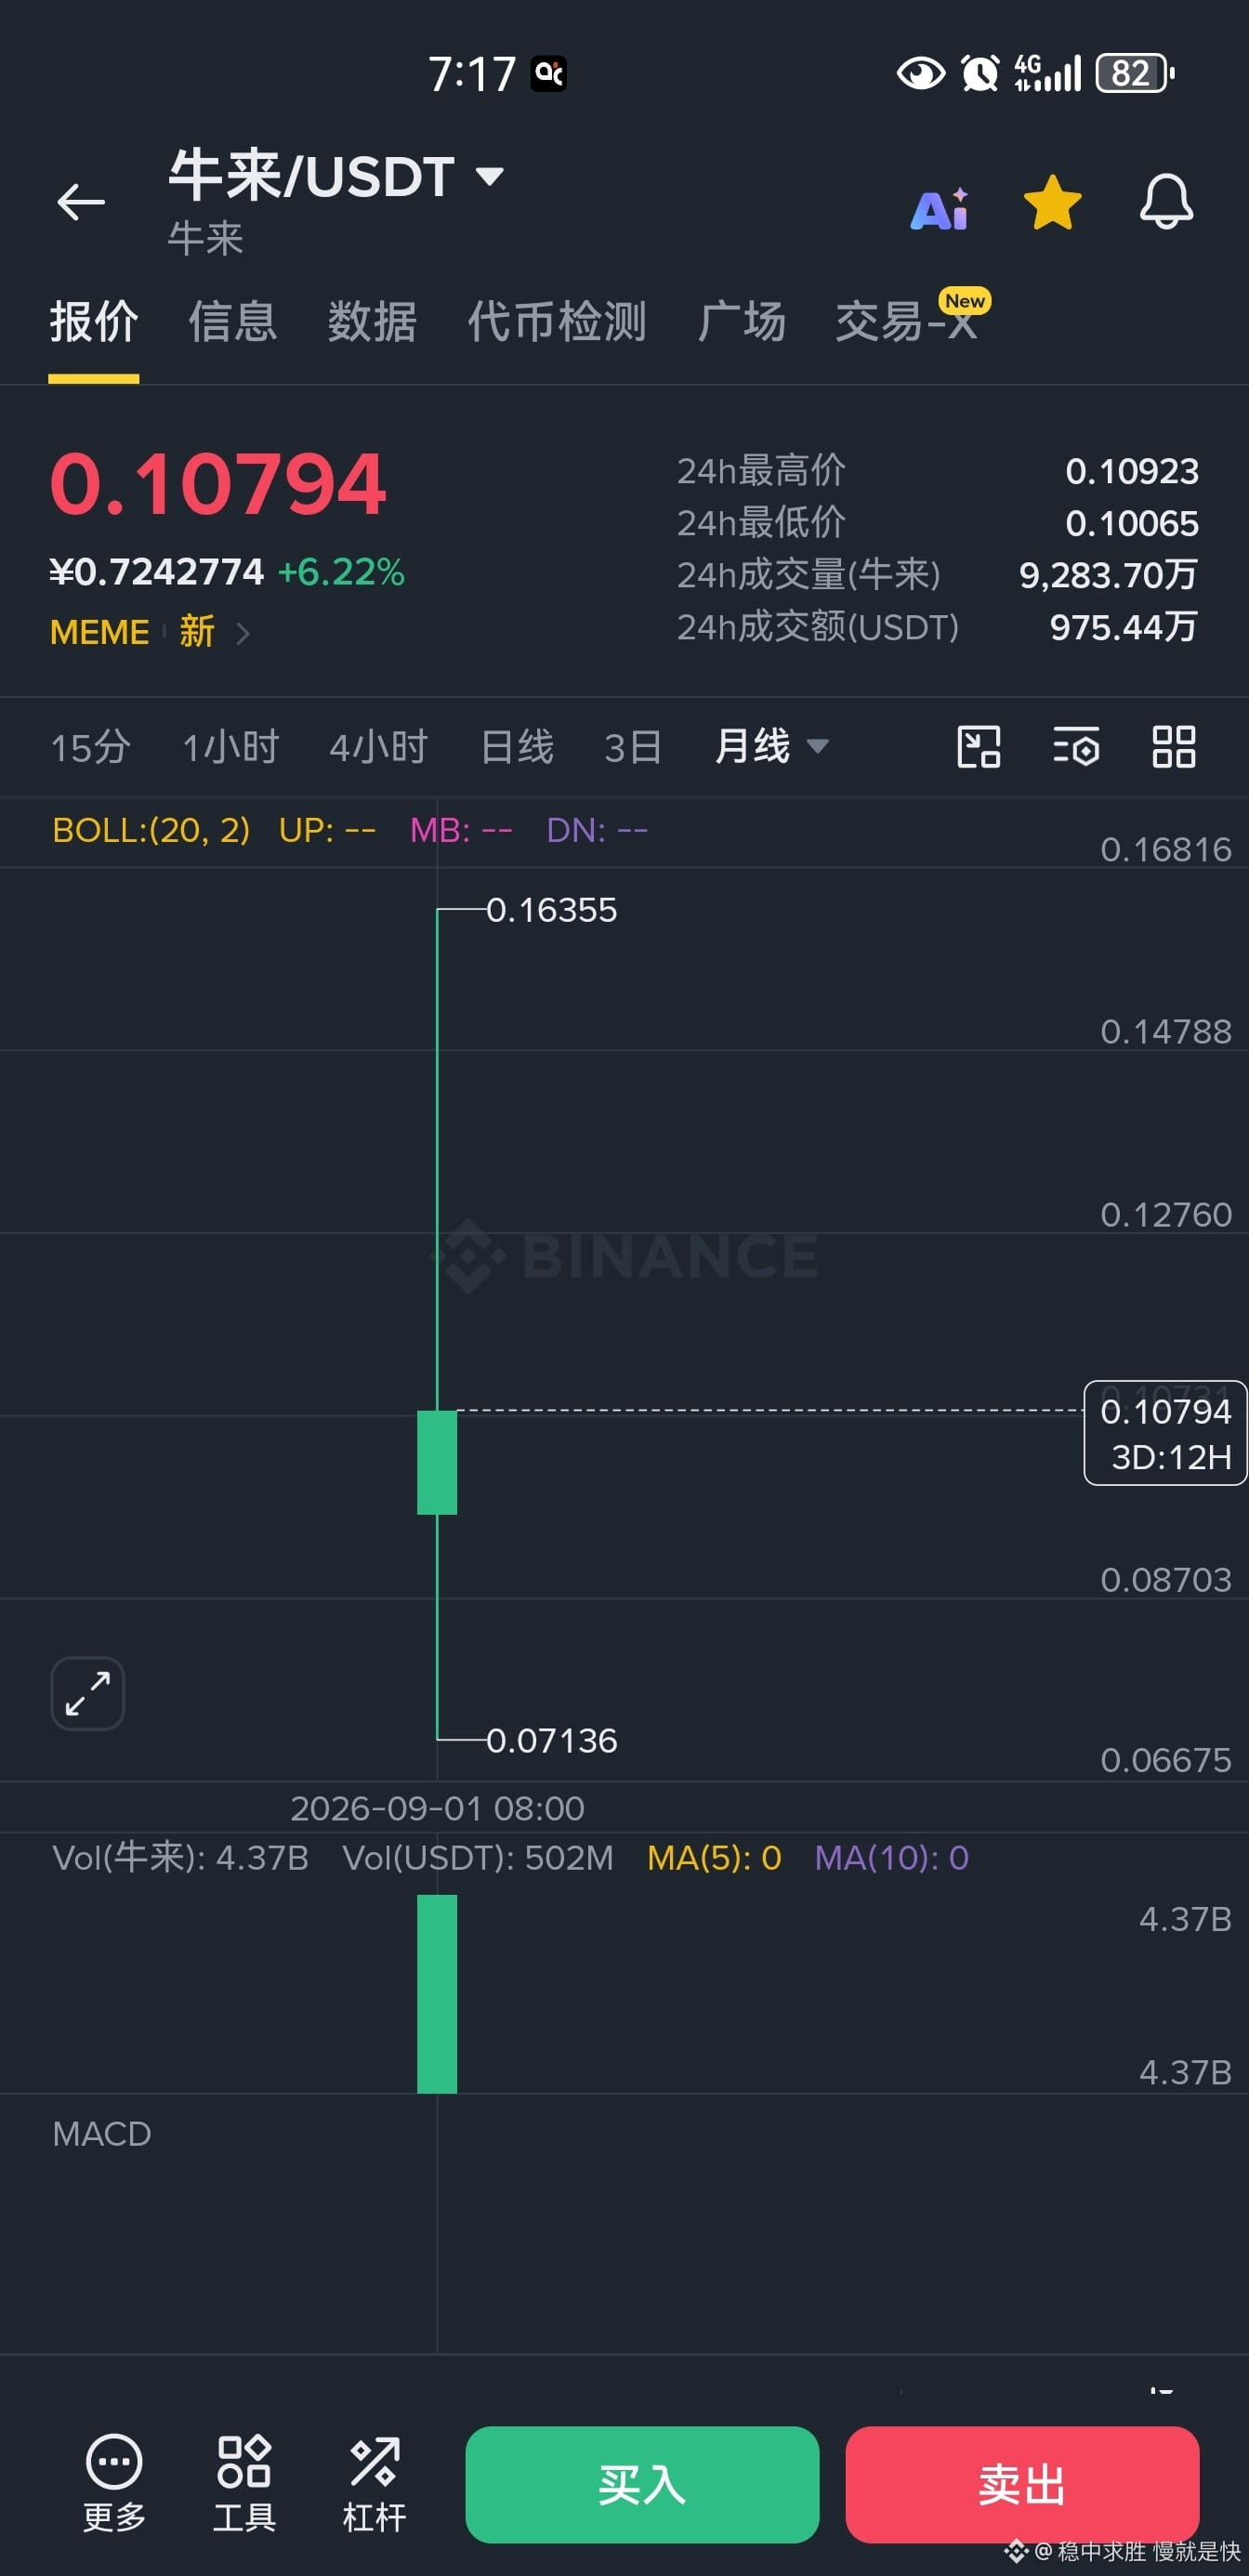1249x2576 pixels.
Task: Open the chart grid layout icon
Action: coord(1173,747)
